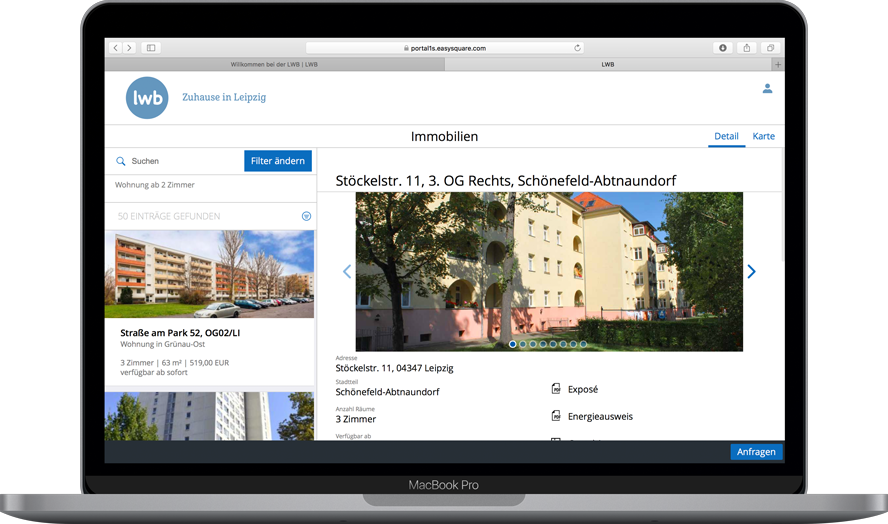Select first image carousel dot
The image size is (888, 524).
tap(513, 344)
